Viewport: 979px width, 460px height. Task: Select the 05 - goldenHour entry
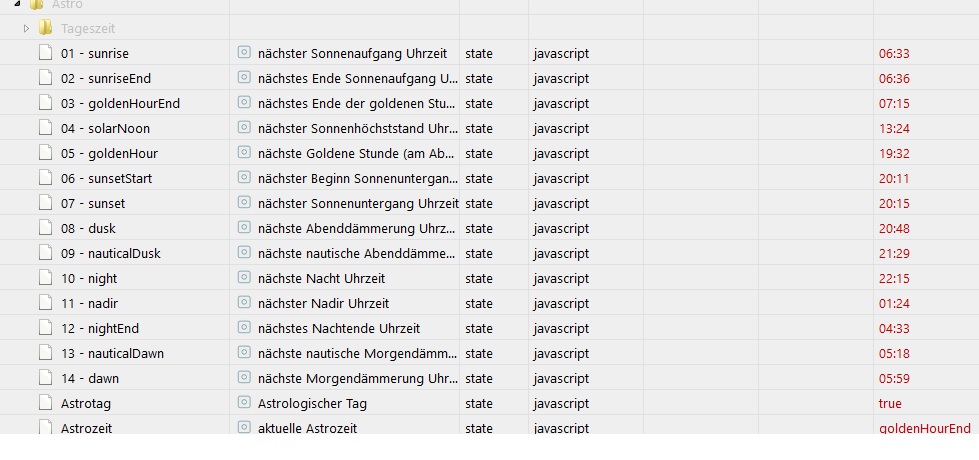[109, 154]
